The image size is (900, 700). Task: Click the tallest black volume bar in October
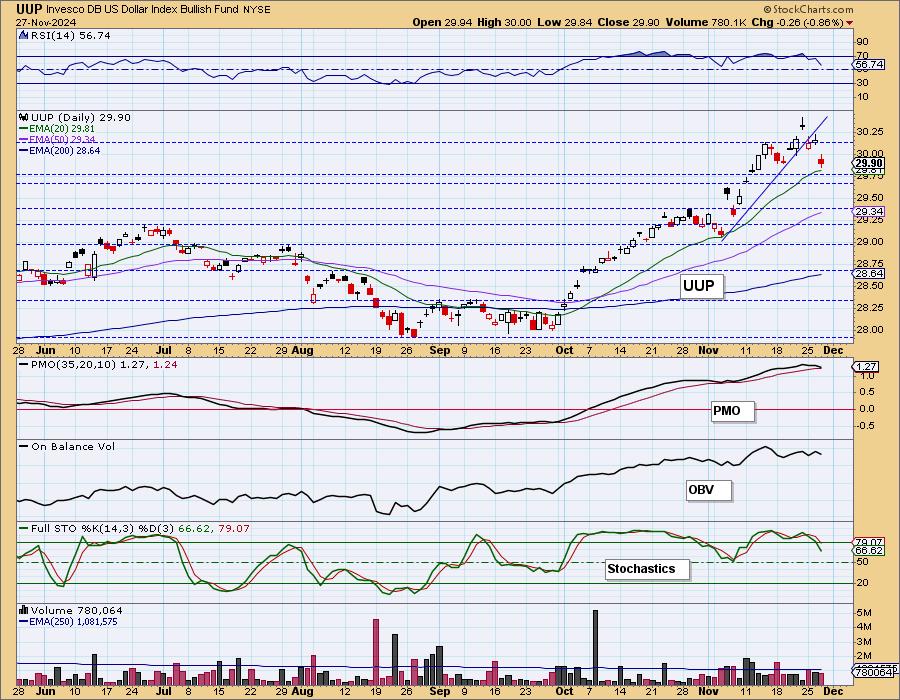click(x=595, y=648)
